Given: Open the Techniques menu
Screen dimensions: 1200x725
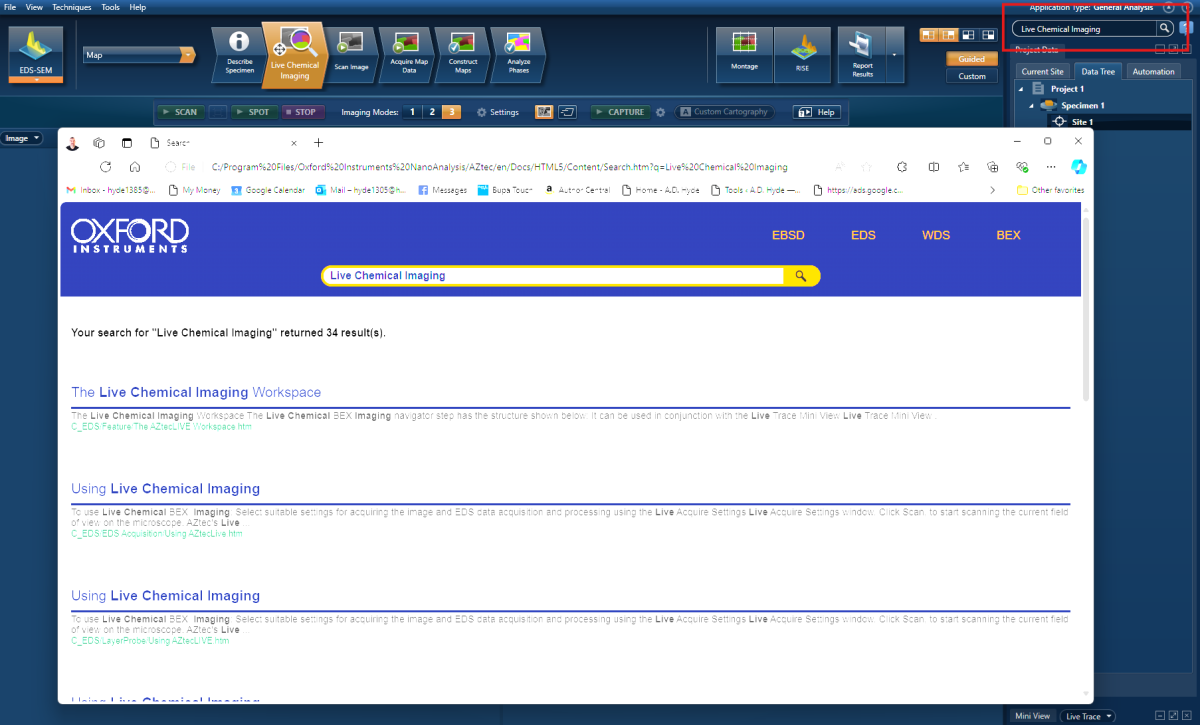Looking at the screenshot, I should [71, 7].
